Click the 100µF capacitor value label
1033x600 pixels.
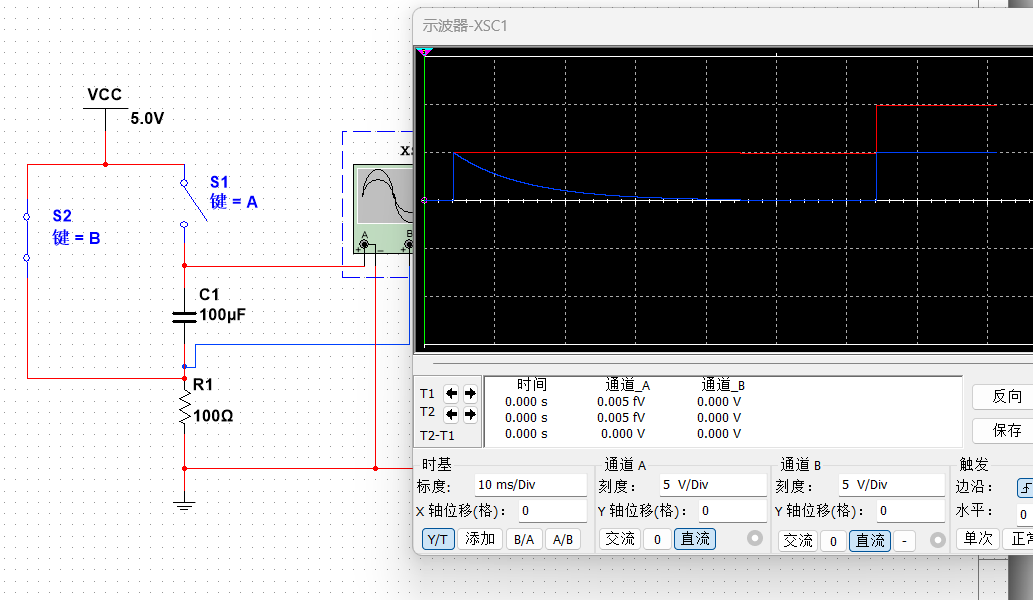click(223, 315)
